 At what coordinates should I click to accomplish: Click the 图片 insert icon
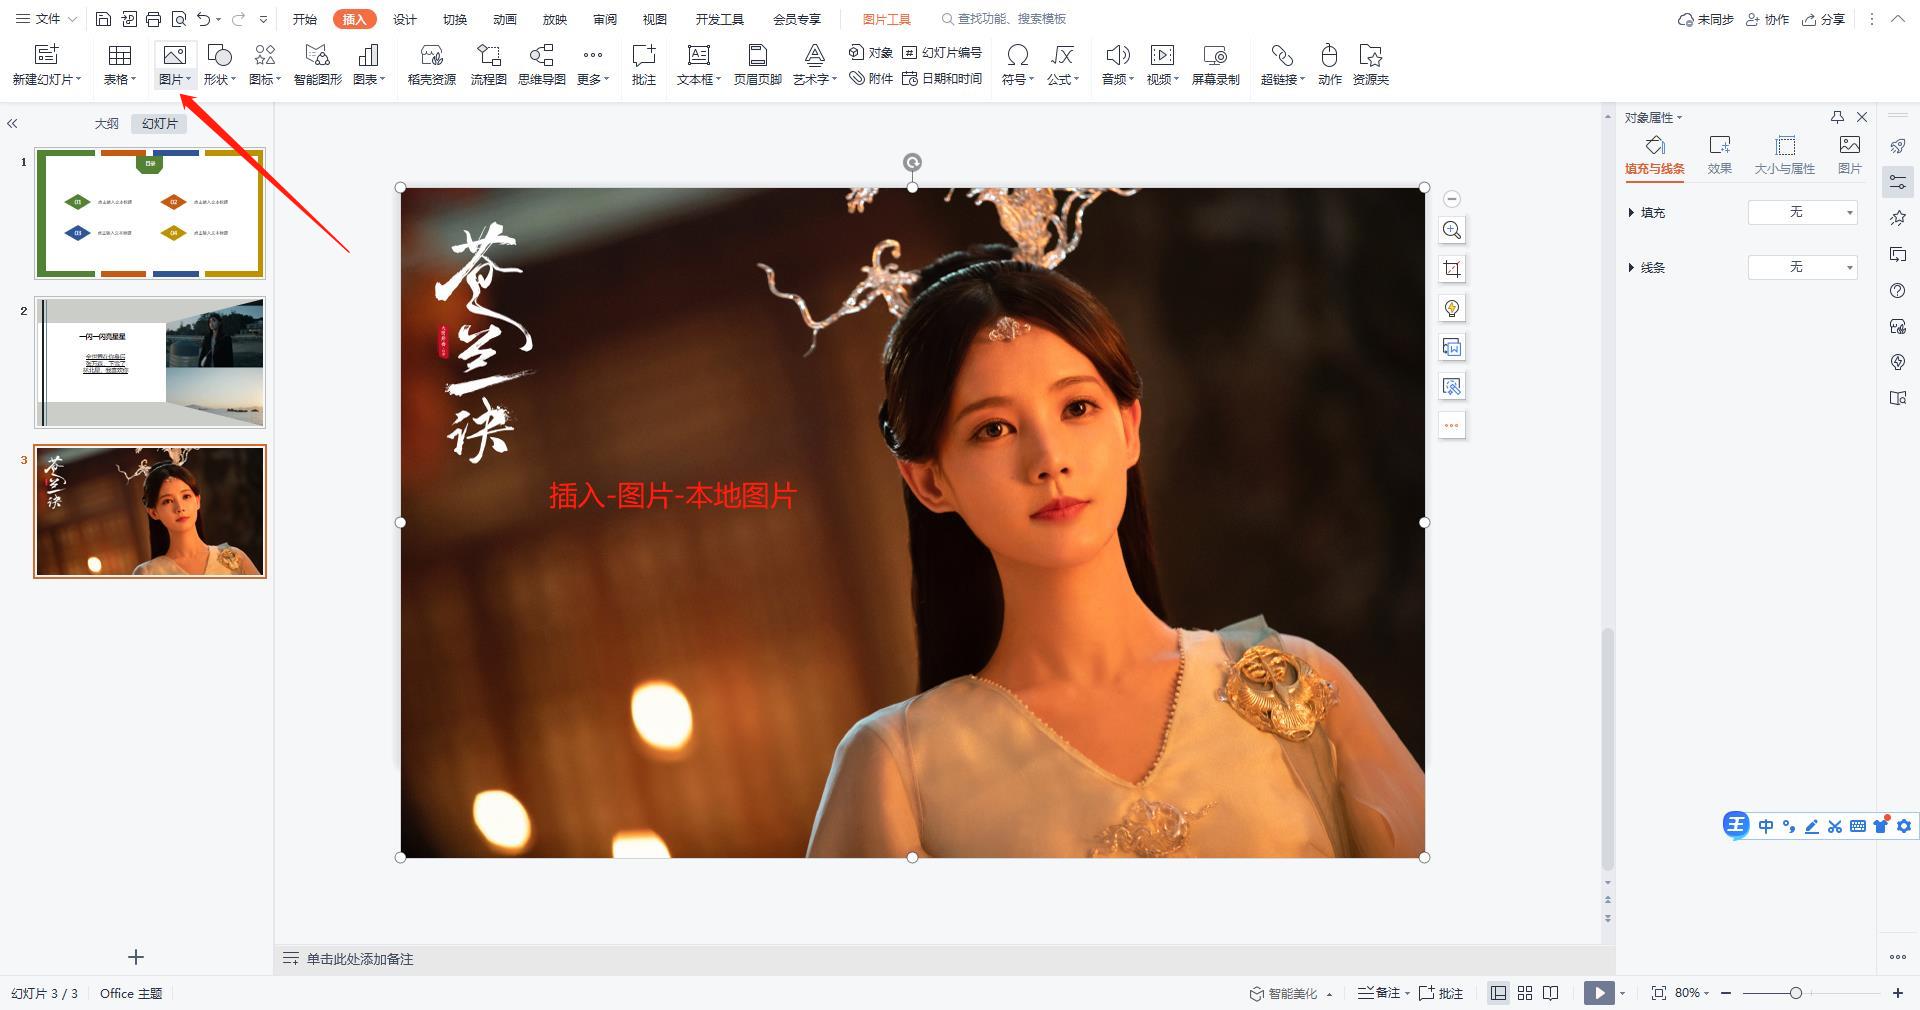pos(174,55)
